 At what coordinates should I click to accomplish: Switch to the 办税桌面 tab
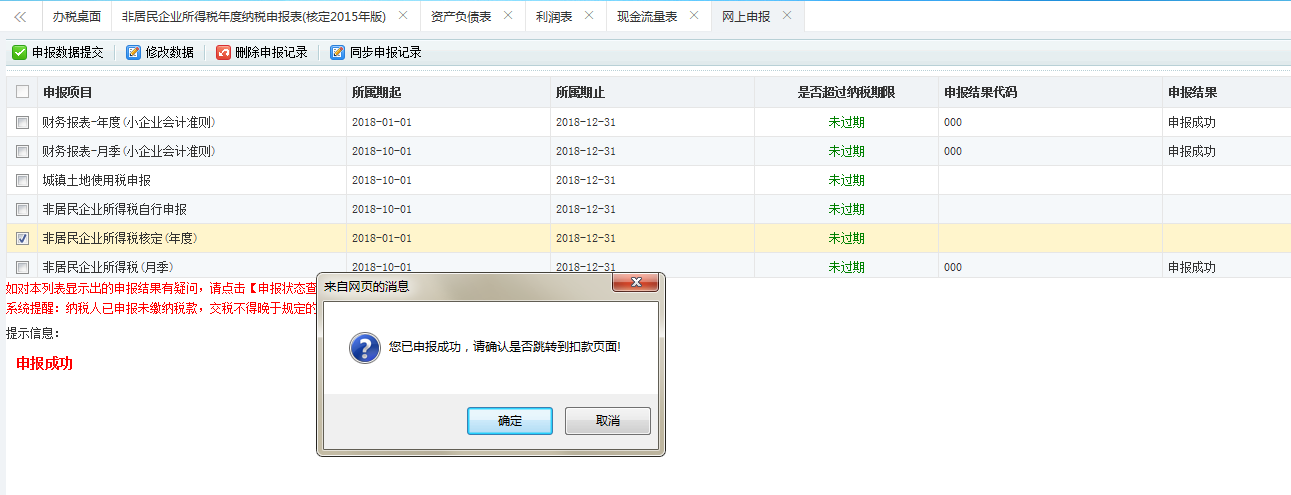pyautogui.click(x=76, y=16)
